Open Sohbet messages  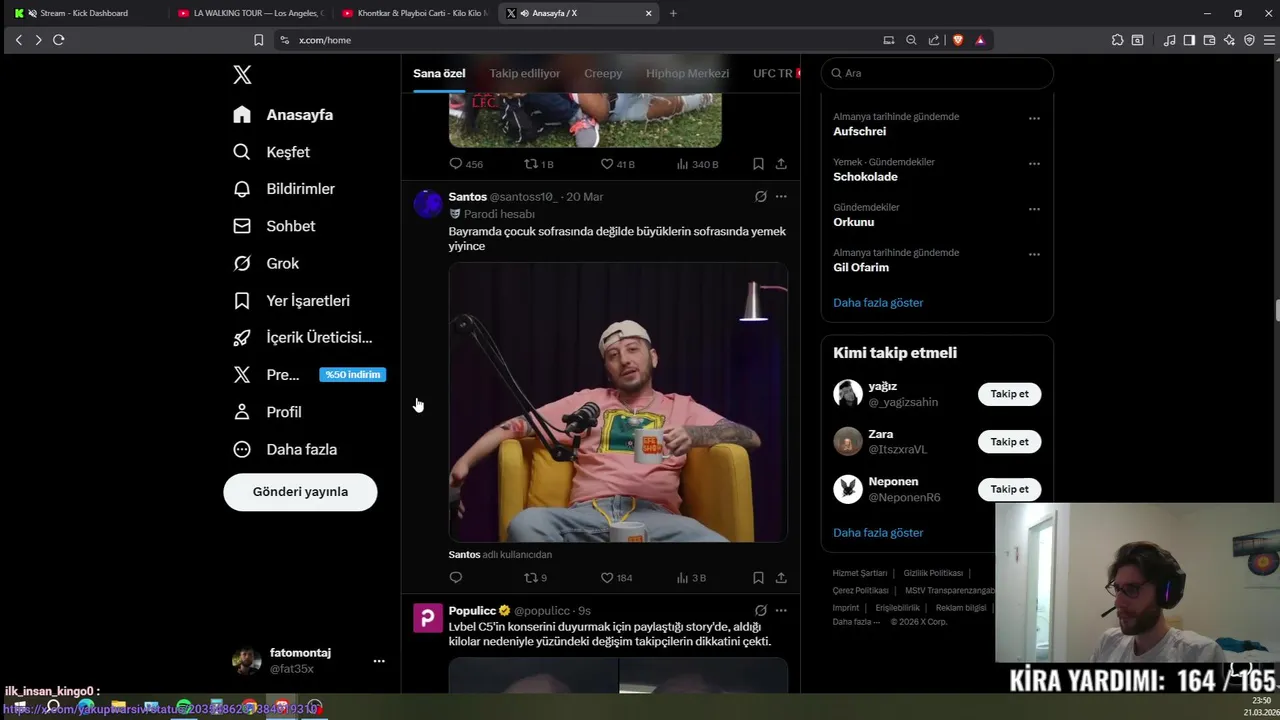[x=275, y=226]
